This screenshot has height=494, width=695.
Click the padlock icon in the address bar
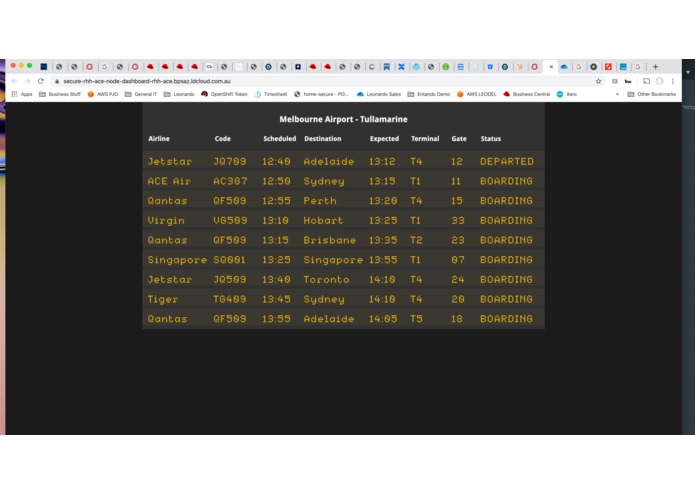(57, 81)
